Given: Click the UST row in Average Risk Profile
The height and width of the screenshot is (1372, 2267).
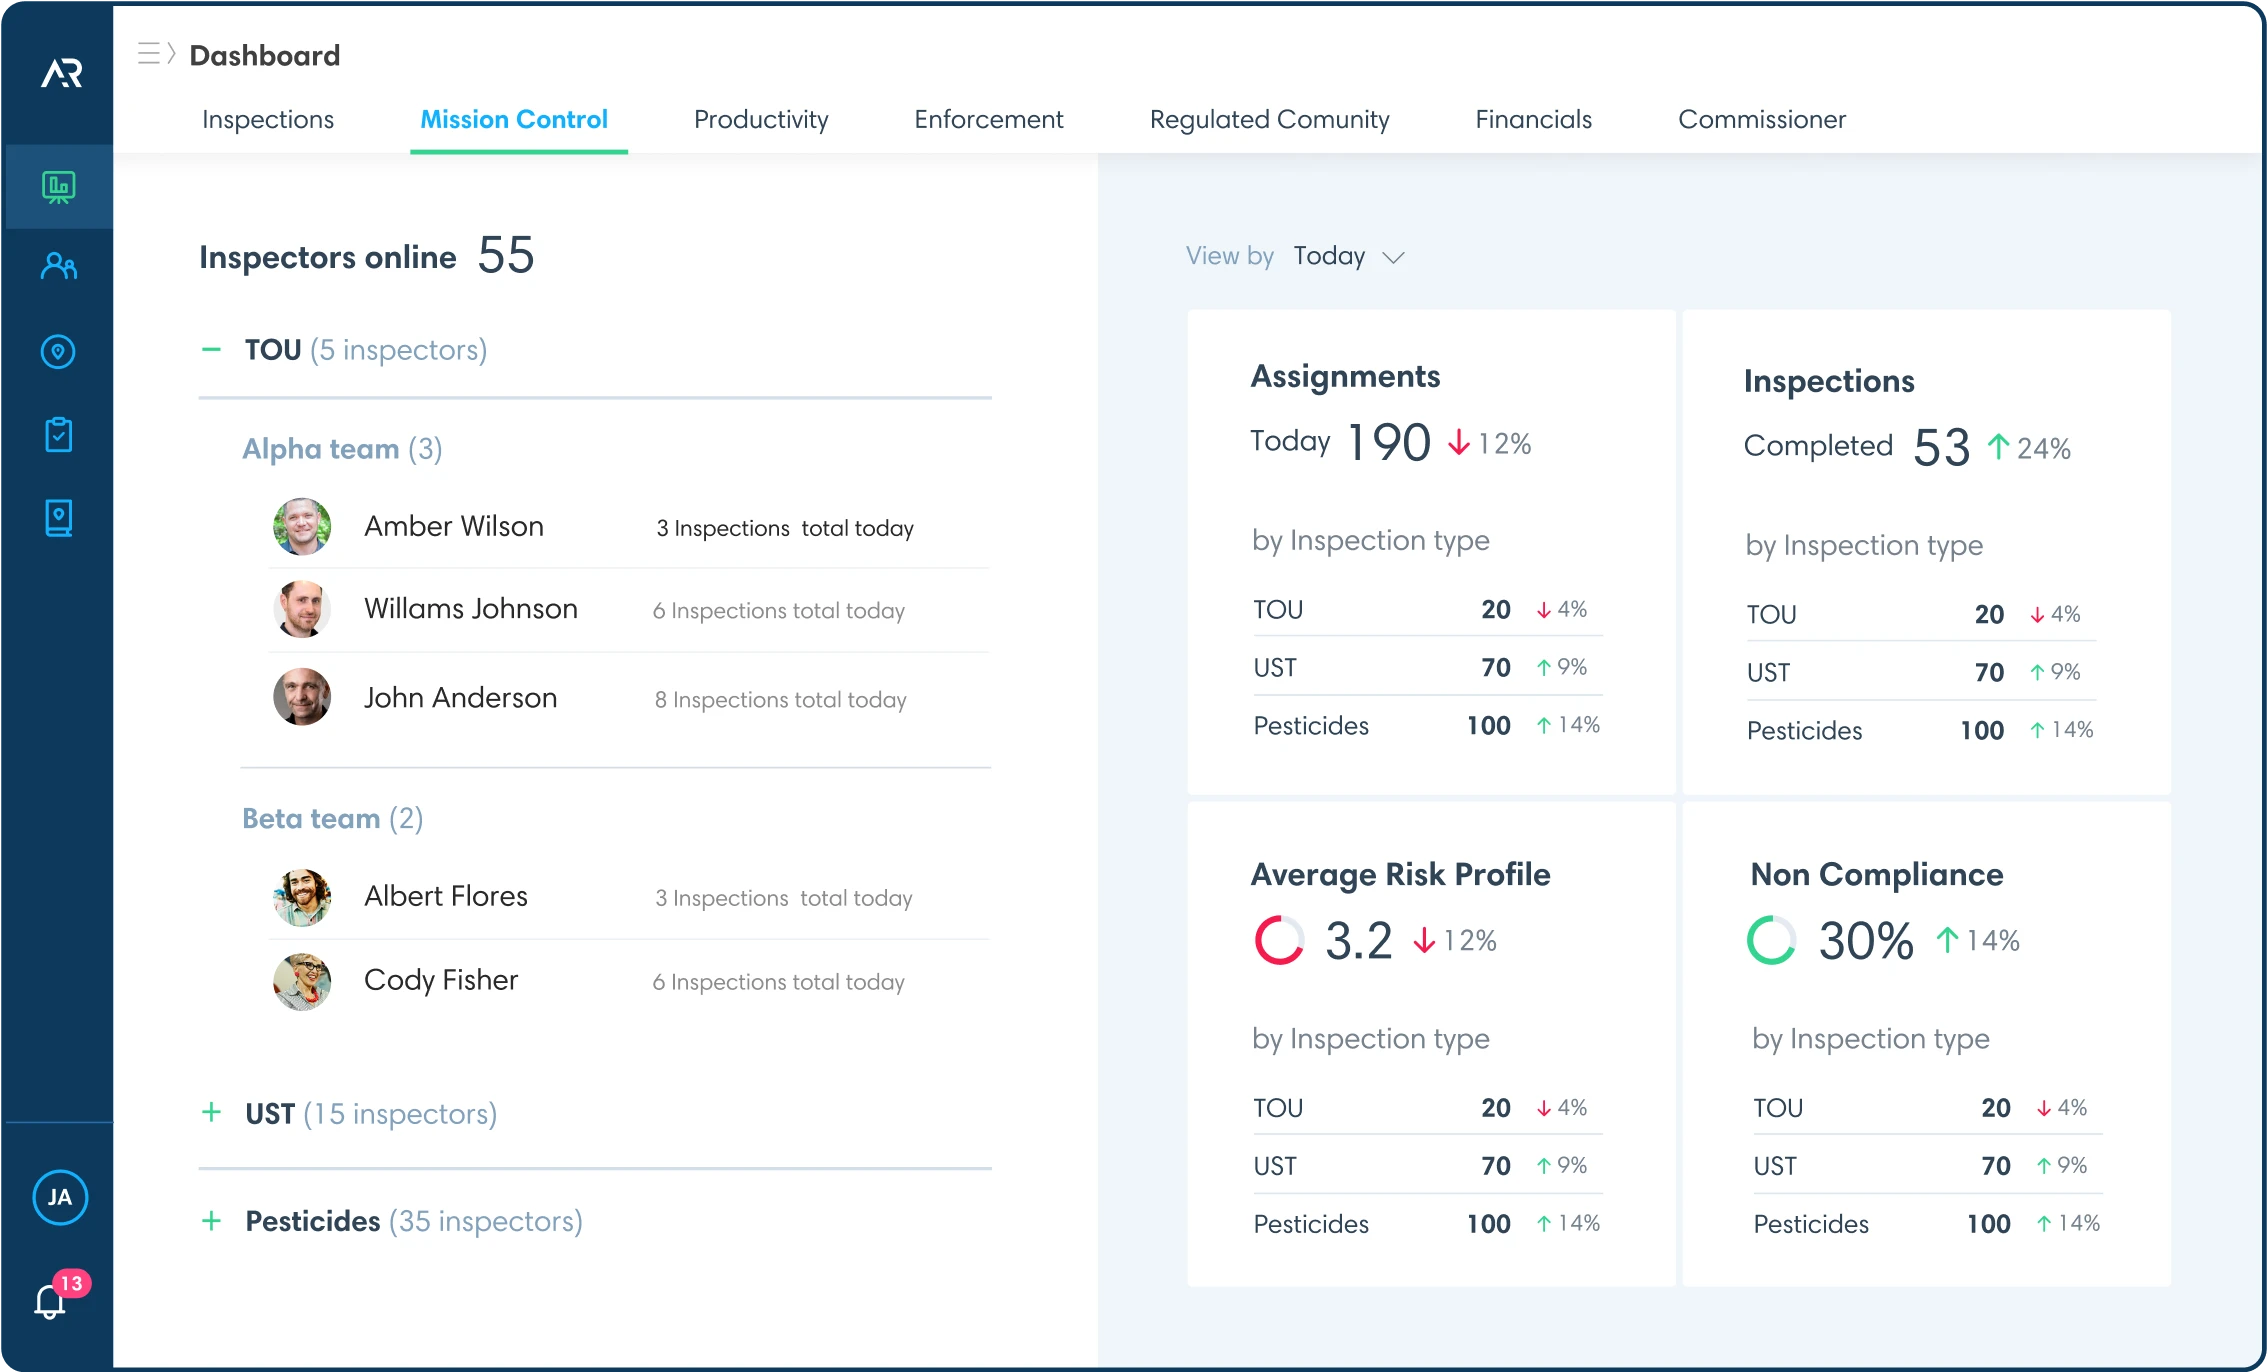Looking at the screenshot, I should point(1427,1165).
